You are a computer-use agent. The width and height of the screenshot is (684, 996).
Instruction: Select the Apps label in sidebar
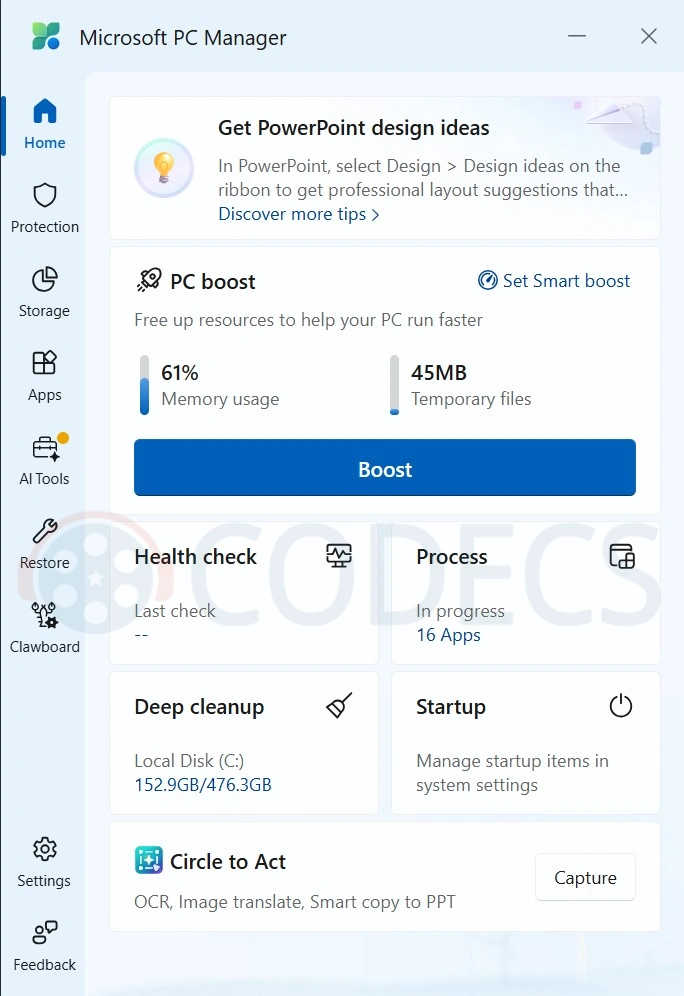44,394
